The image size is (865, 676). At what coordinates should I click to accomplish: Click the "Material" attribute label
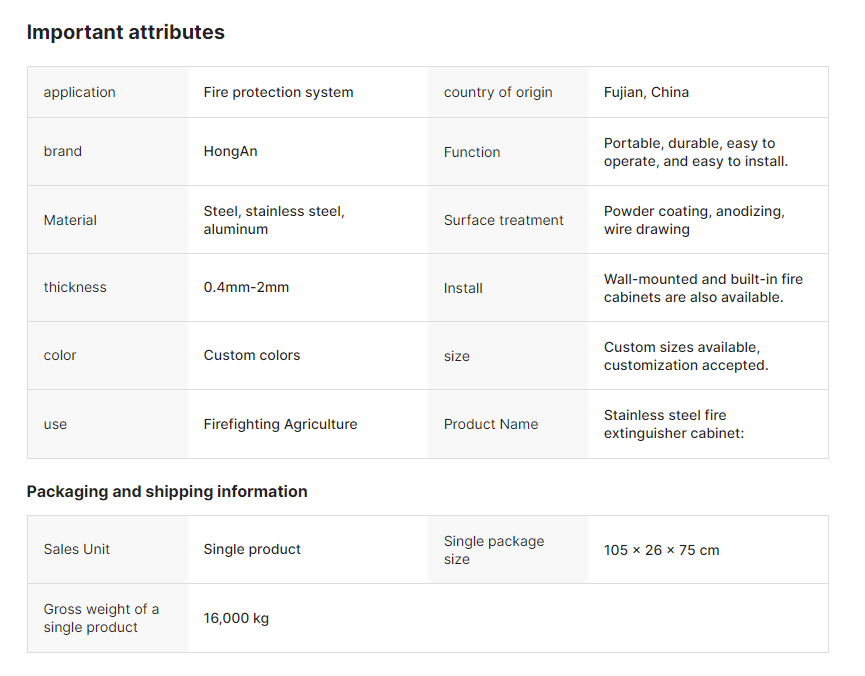(x=70, y=220)
